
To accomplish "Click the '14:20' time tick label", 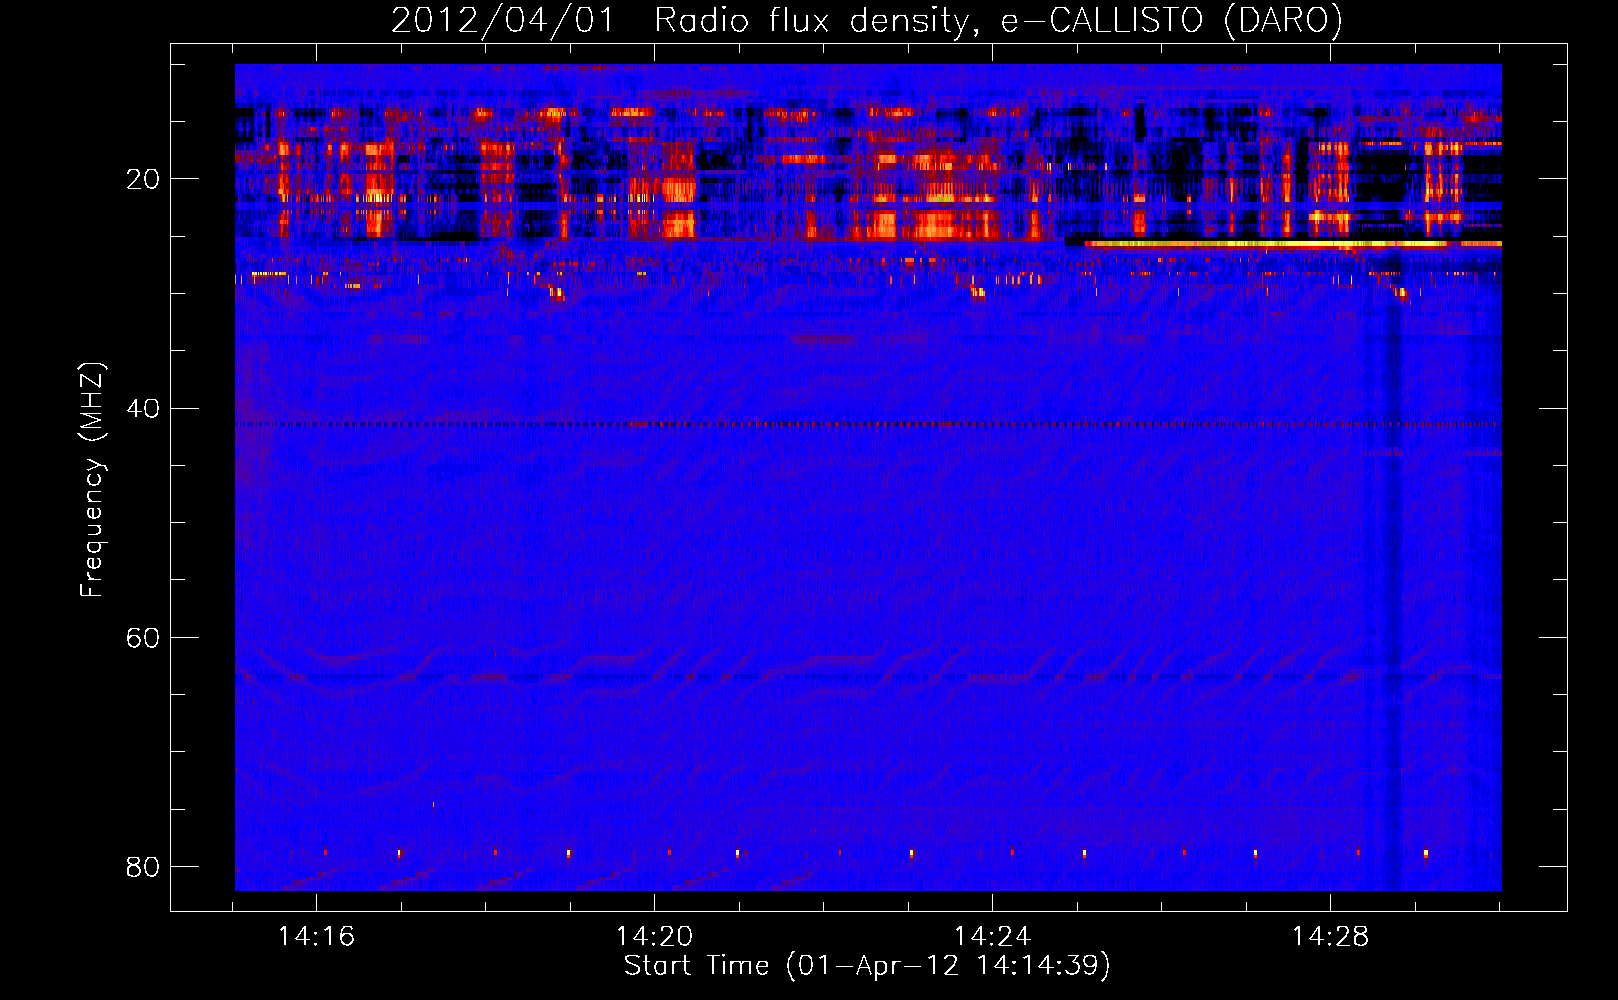I will point(654,937).
